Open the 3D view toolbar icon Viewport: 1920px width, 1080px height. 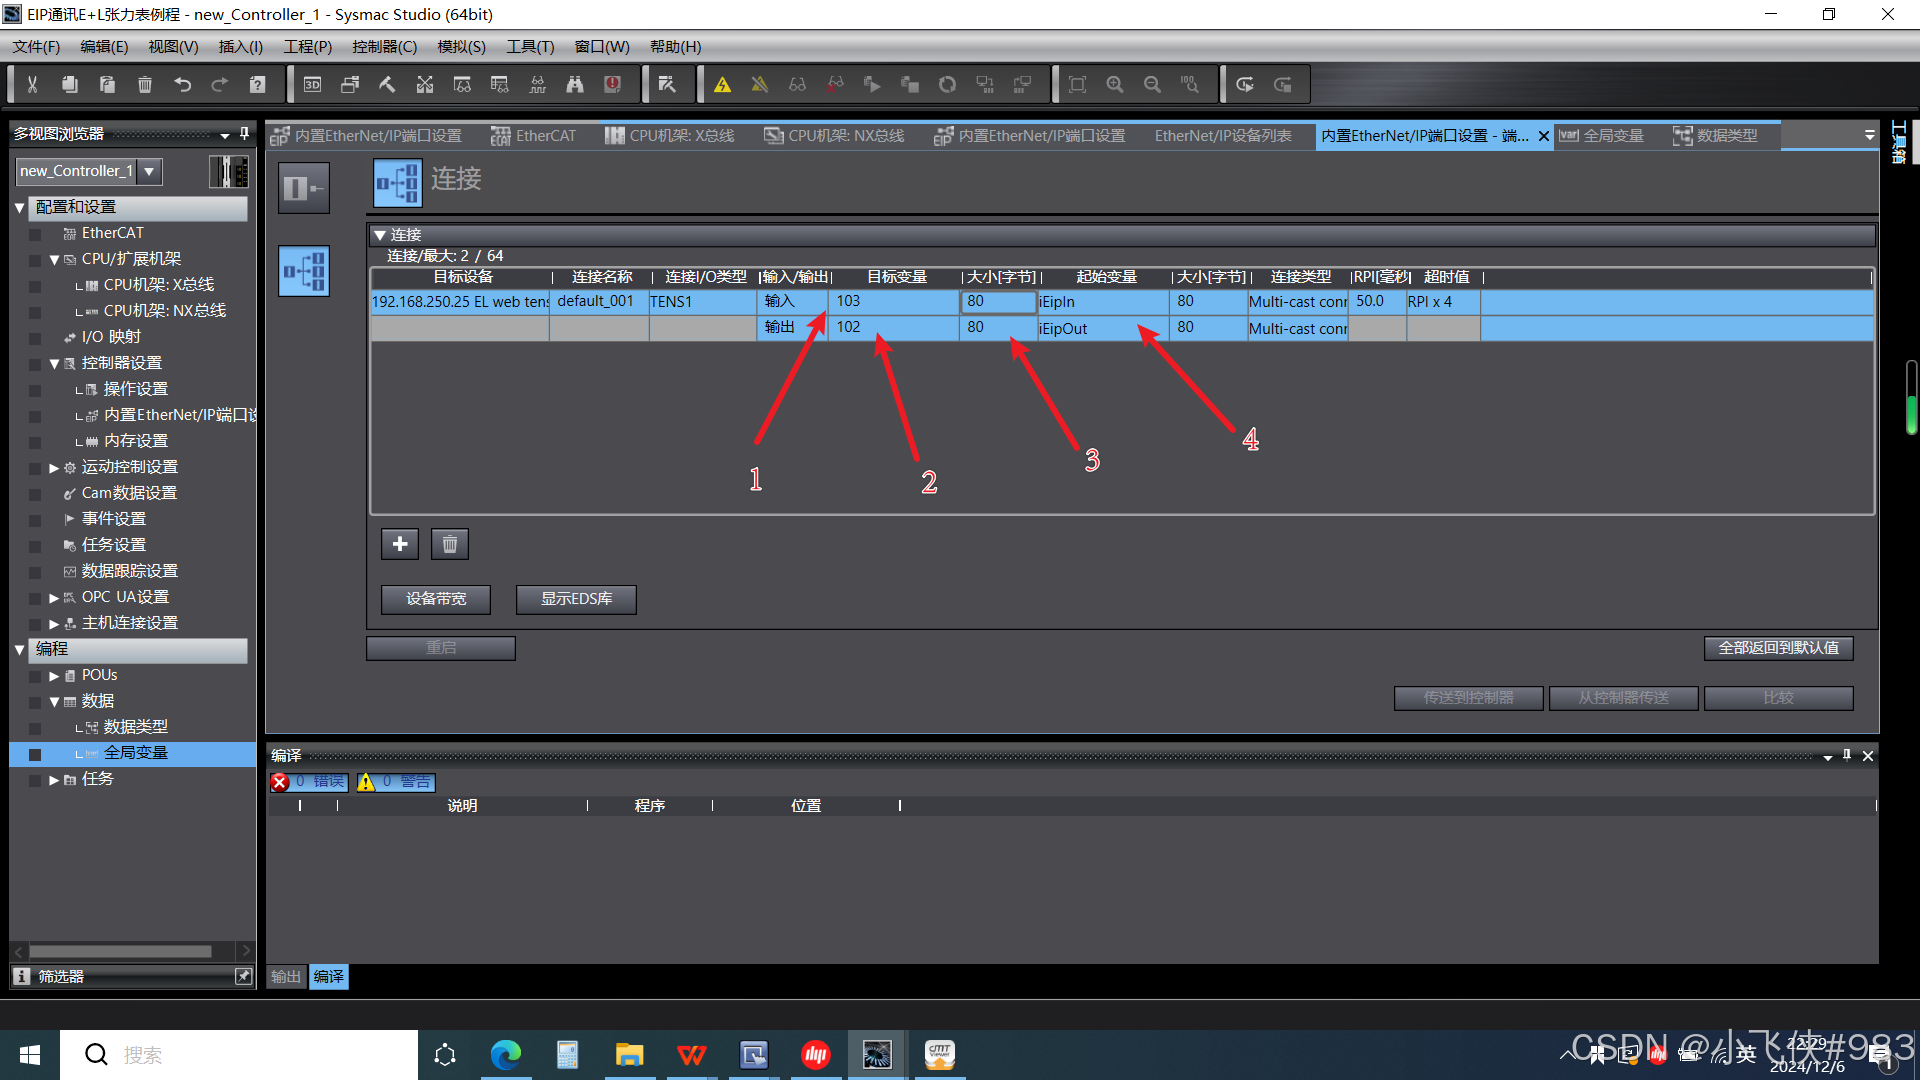click(312, 85)
